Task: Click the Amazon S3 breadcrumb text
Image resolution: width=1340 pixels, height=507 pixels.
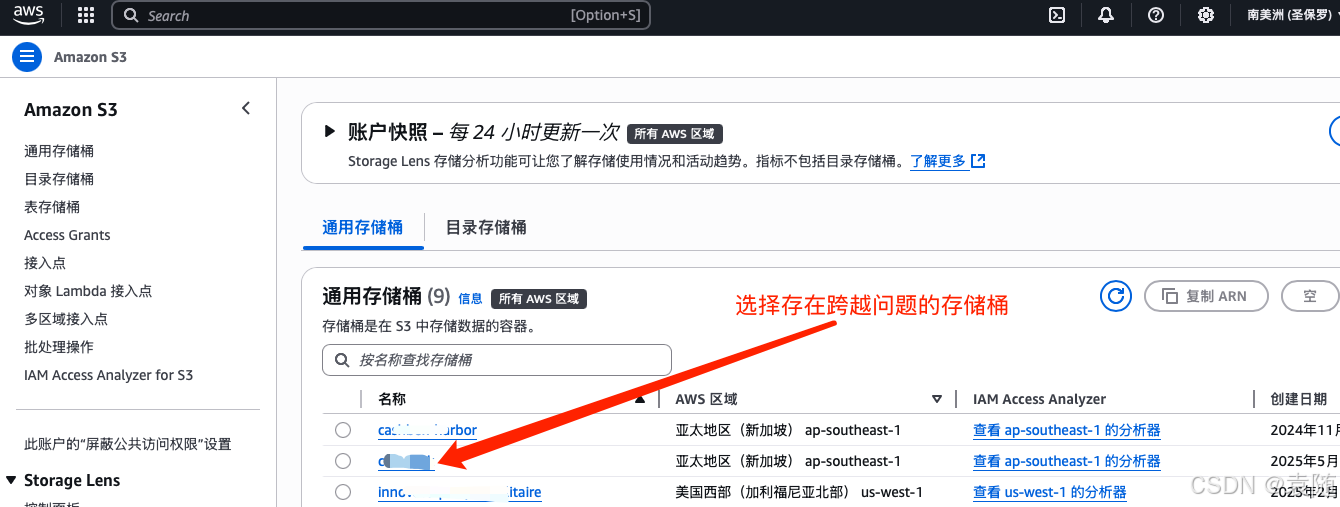Action: [x=90, y=57]
